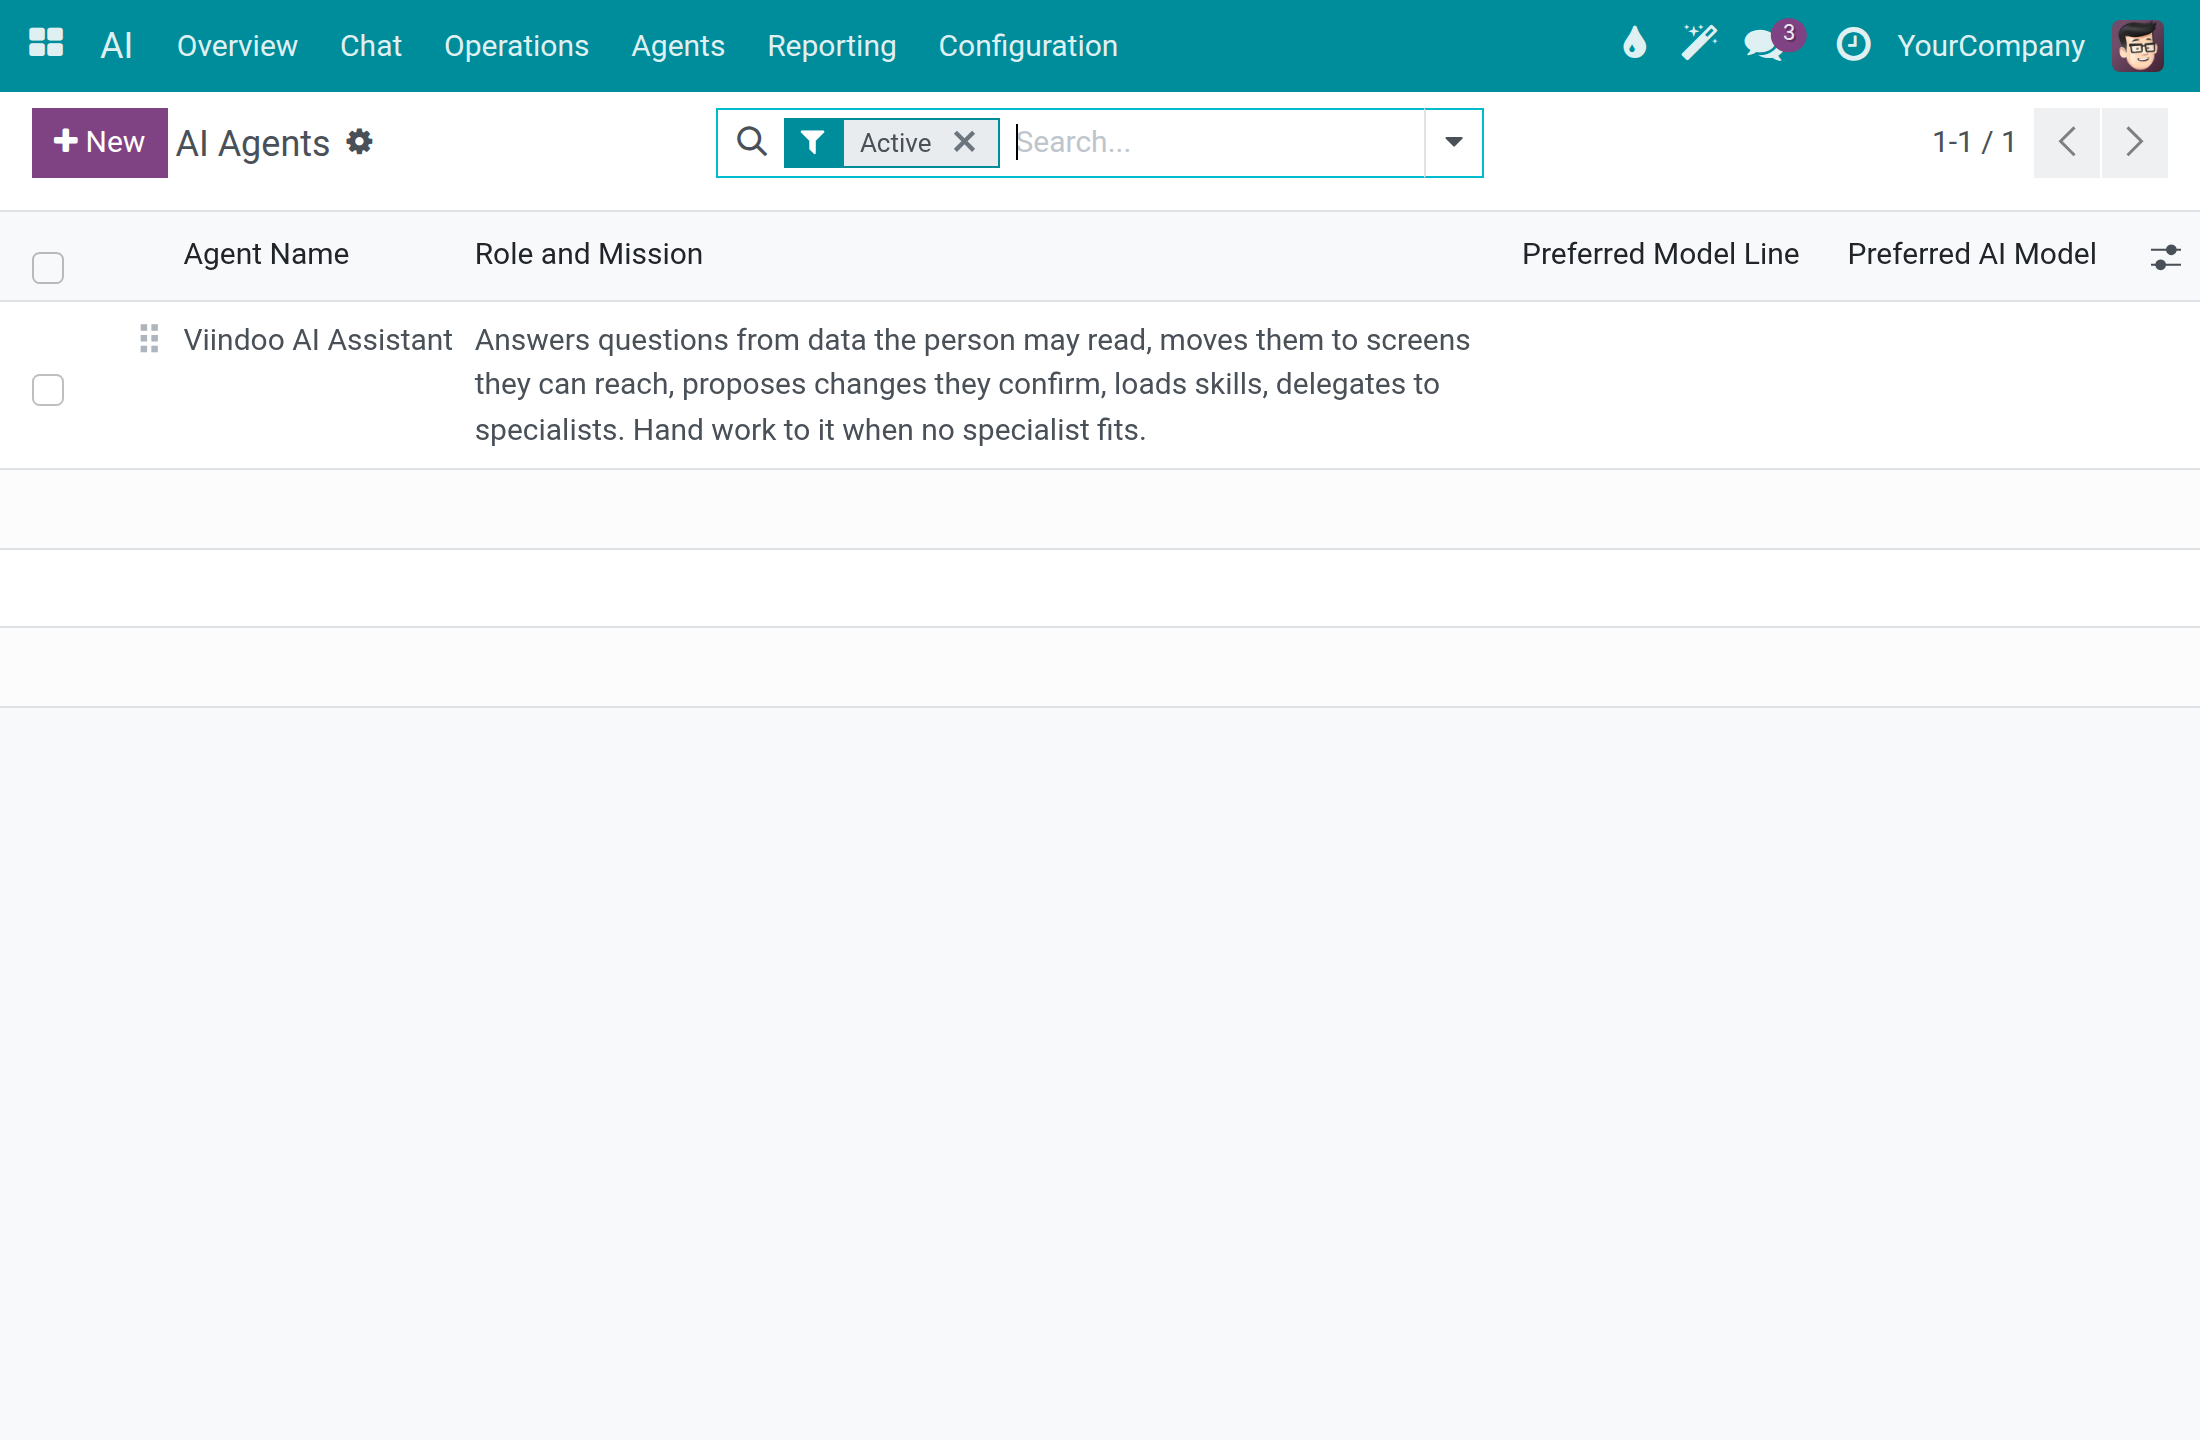Sort by Preferred AI Model column
Screen dimensions: 2200x1440
(x=1971, y=254)
